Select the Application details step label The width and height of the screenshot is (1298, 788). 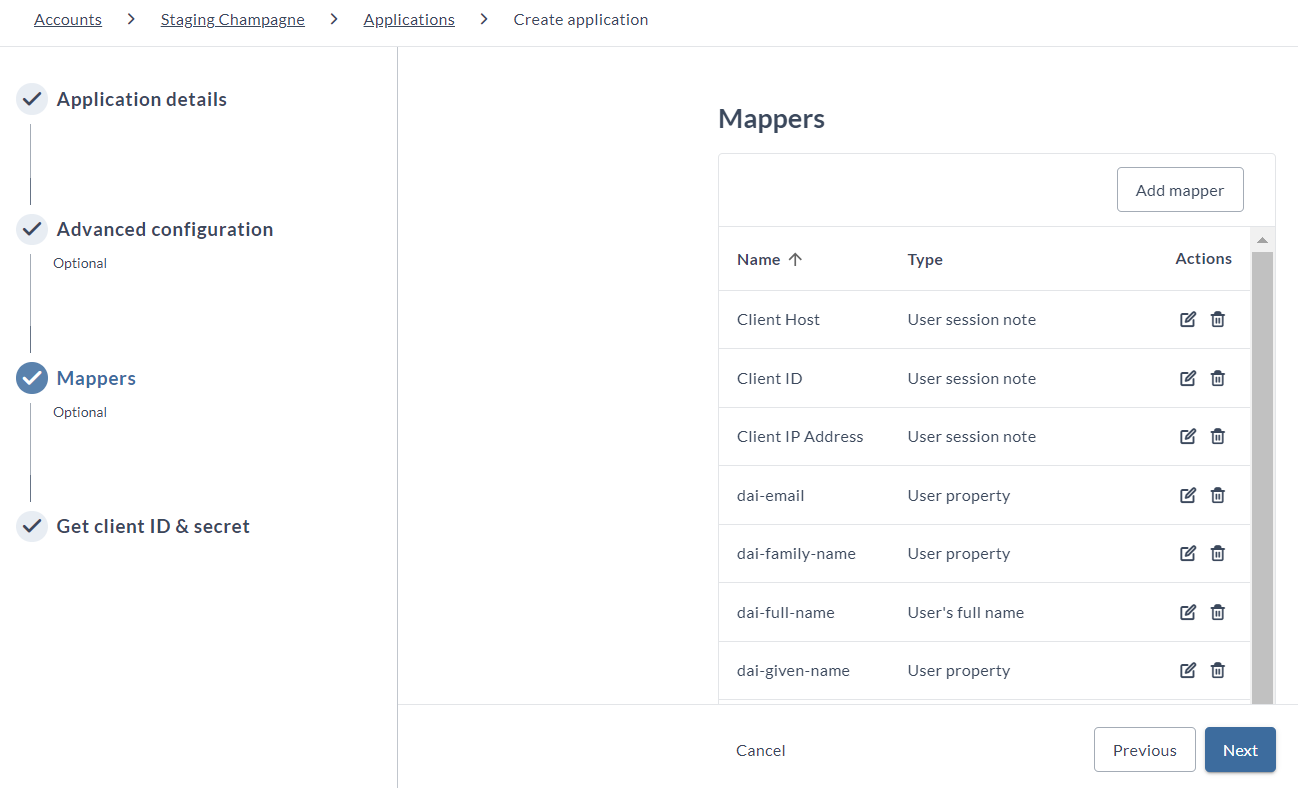pyautogui.click(x=142, y=99)
